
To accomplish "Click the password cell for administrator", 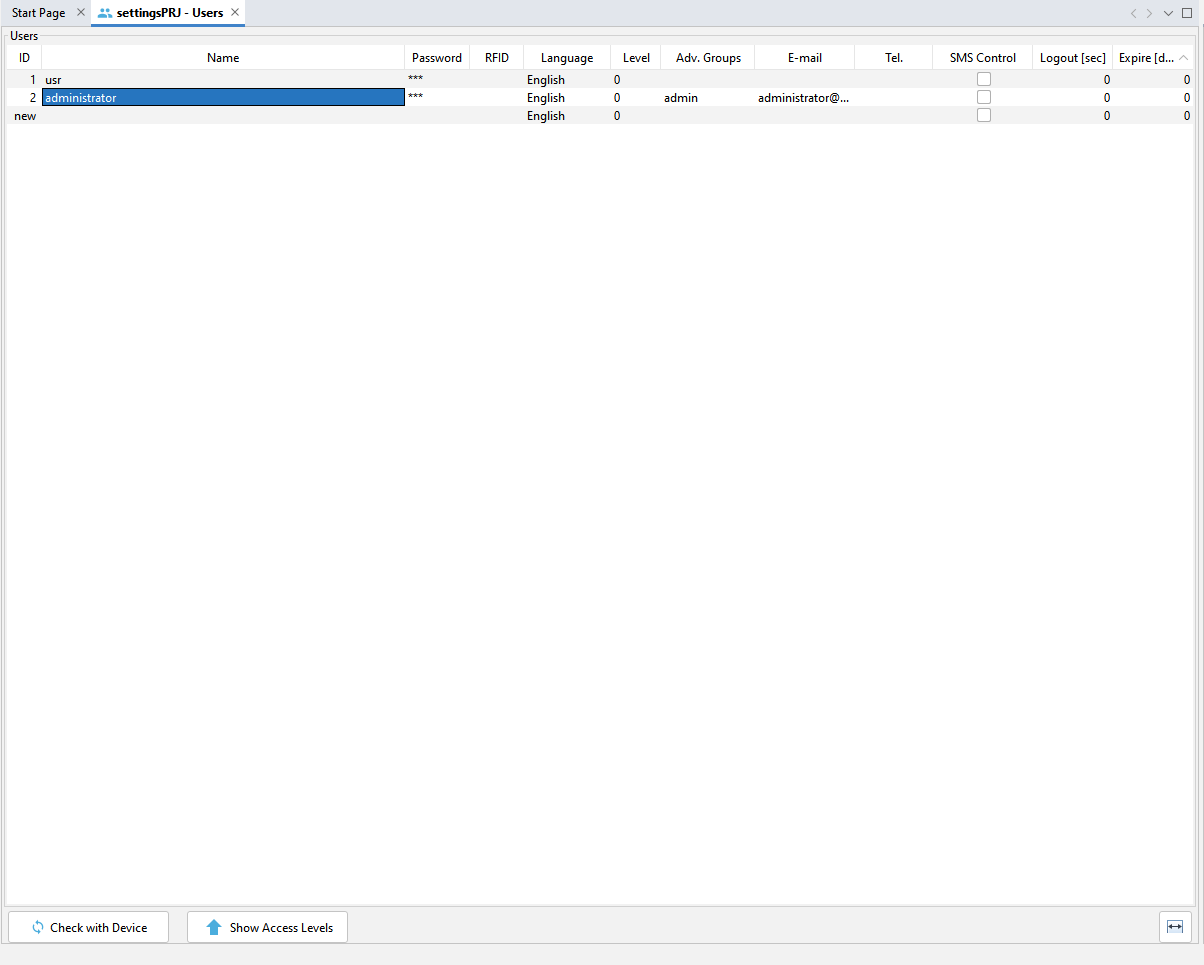I will [x=437, y=97].
